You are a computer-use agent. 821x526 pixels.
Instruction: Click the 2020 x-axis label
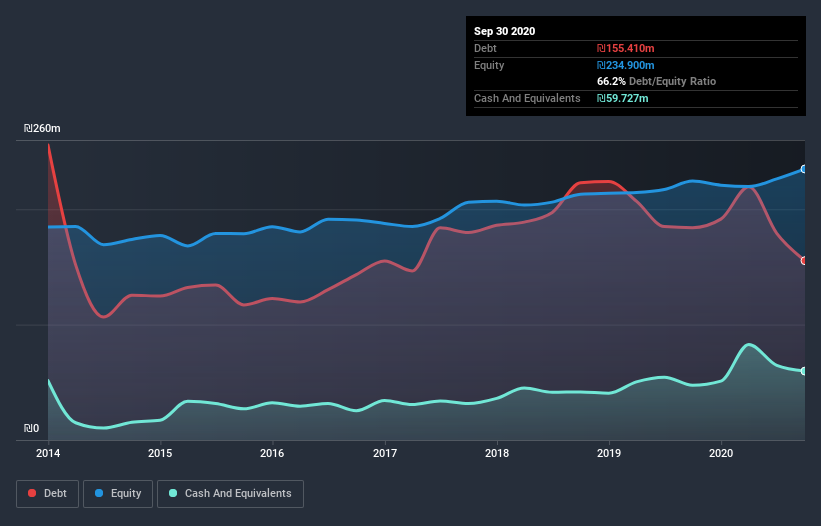tap(721, 453)
